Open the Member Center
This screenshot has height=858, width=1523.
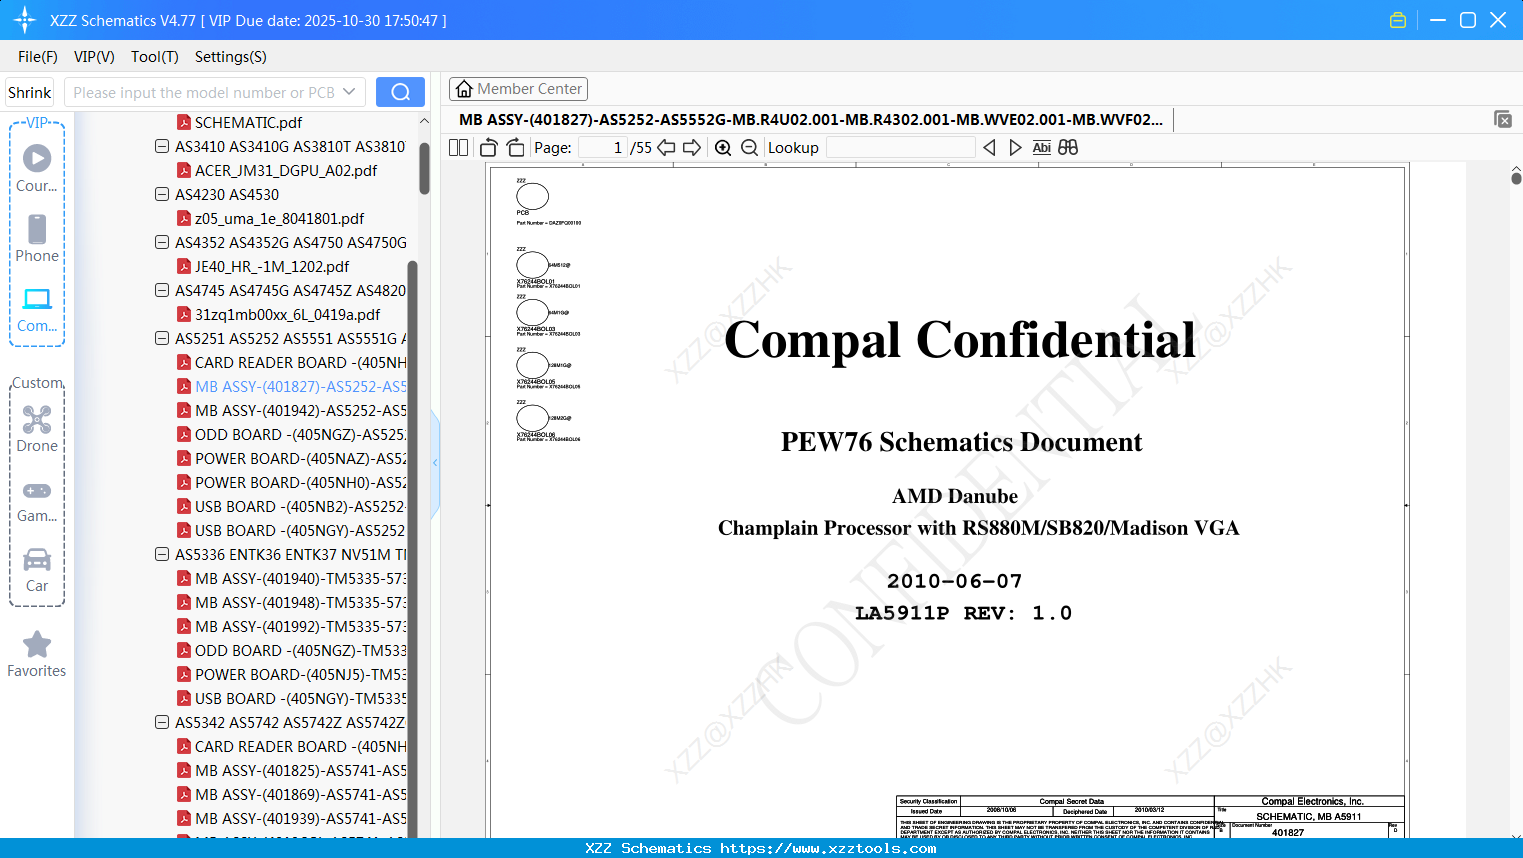pos(518,89)
